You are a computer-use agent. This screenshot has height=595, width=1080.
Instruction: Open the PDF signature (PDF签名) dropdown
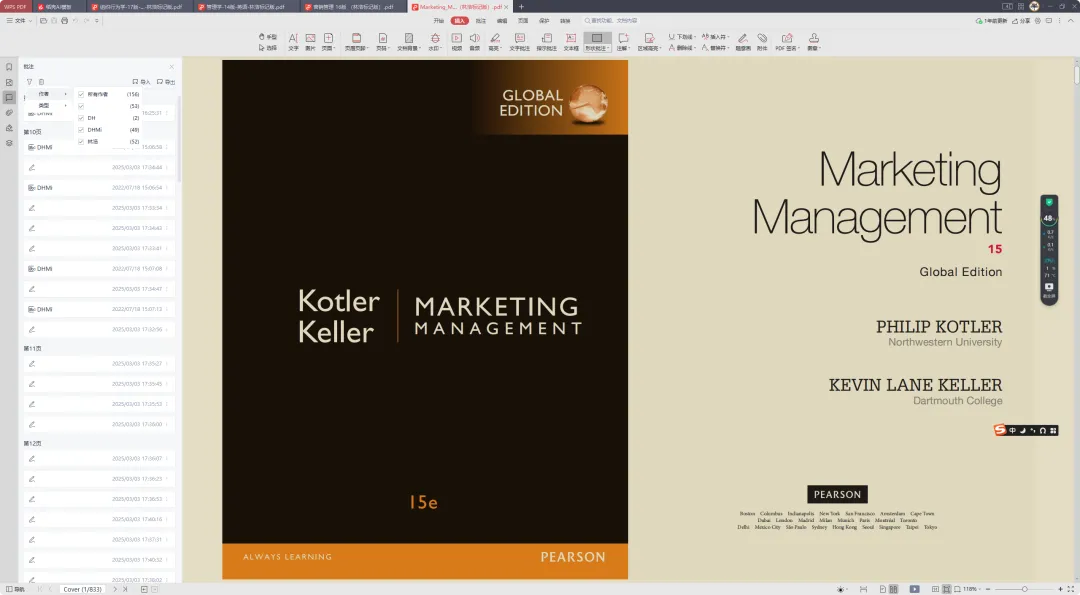(x=787, y=41)
